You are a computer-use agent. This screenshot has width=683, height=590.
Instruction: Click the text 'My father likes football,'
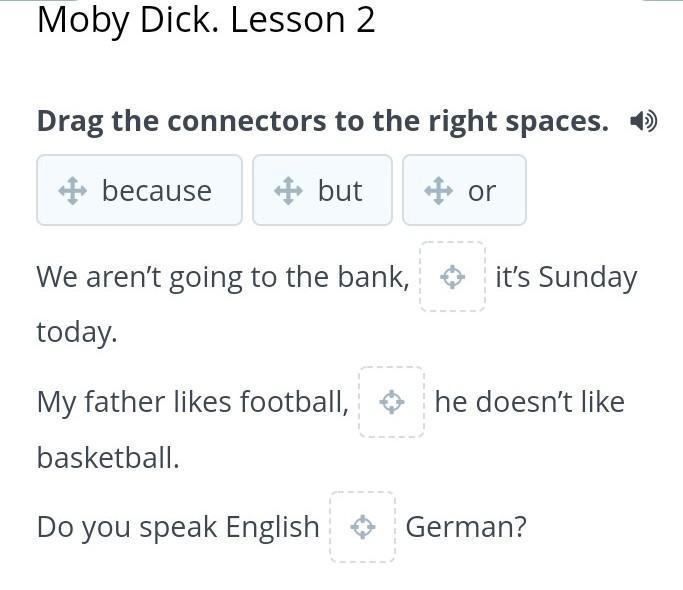(193, 402)
